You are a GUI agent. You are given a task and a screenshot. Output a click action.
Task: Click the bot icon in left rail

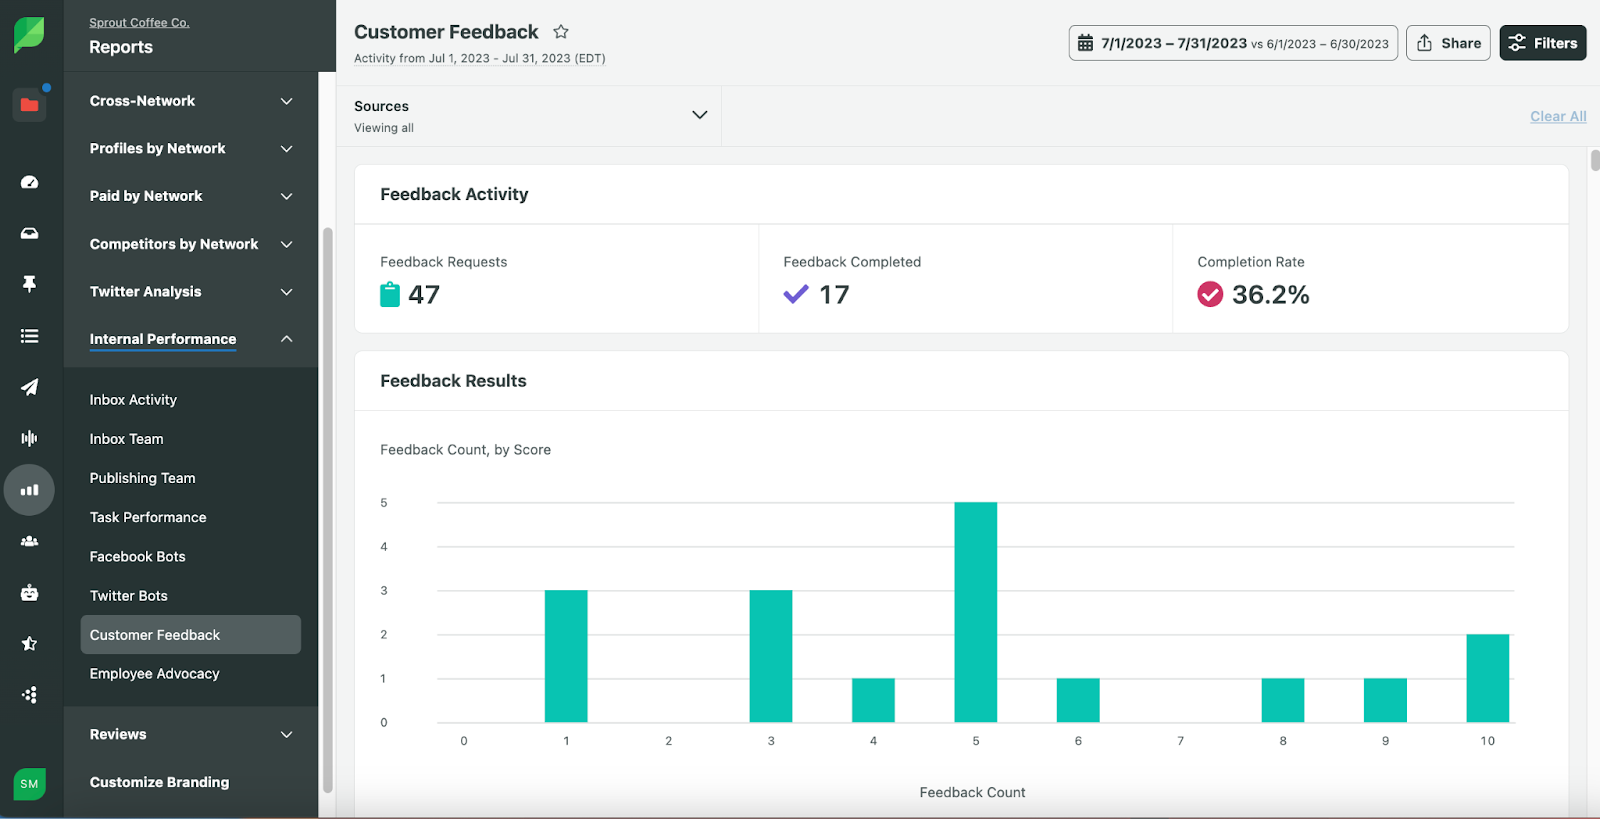[x=30, y=592]
